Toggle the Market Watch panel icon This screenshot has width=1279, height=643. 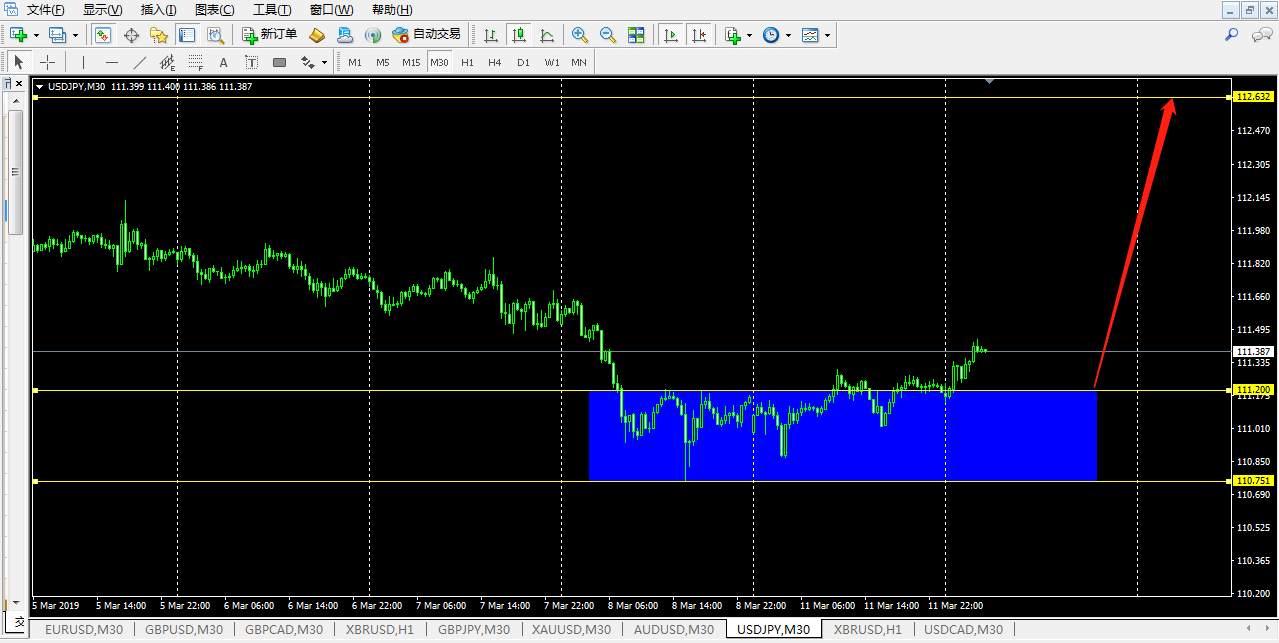point(103,35)
